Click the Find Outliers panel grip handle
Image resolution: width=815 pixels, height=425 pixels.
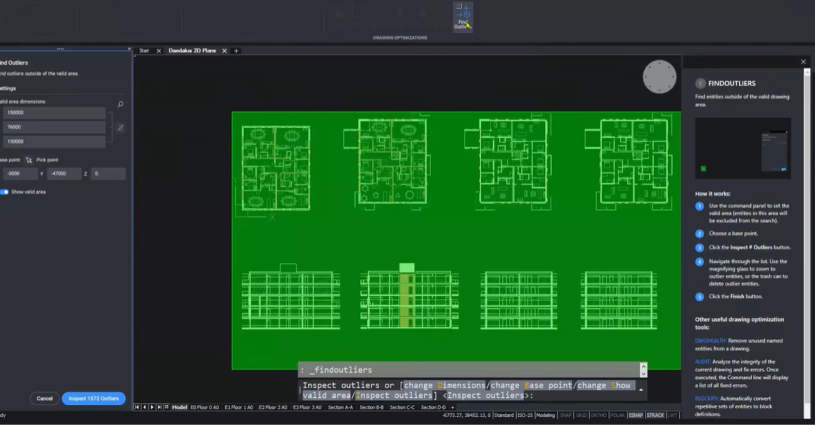pos(60,49)
